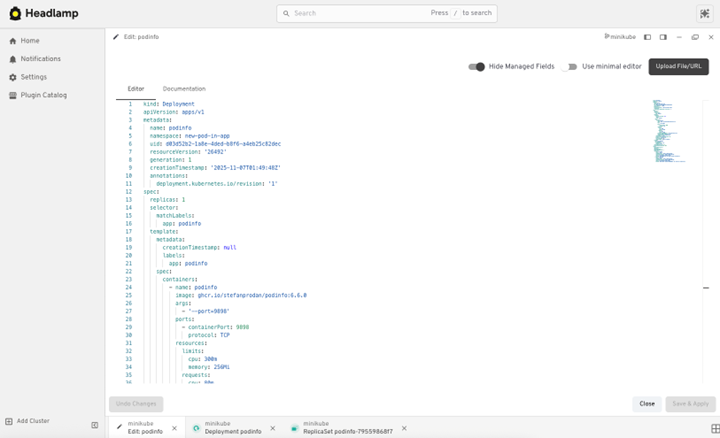
Task: Close the ReplicaSet podinfo tab
Action: pos(404,428)
